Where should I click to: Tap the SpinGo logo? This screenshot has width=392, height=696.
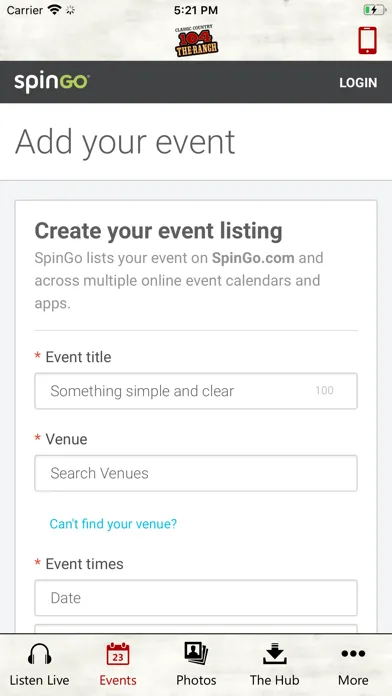tap(52, 83)
